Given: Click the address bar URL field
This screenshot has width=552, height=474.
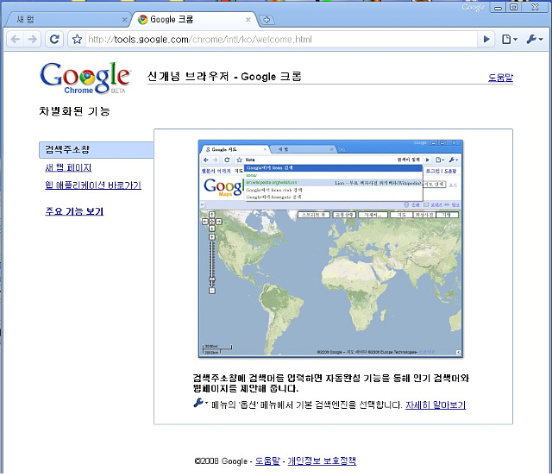Looking at the screenshot, I should coord(282,39).
